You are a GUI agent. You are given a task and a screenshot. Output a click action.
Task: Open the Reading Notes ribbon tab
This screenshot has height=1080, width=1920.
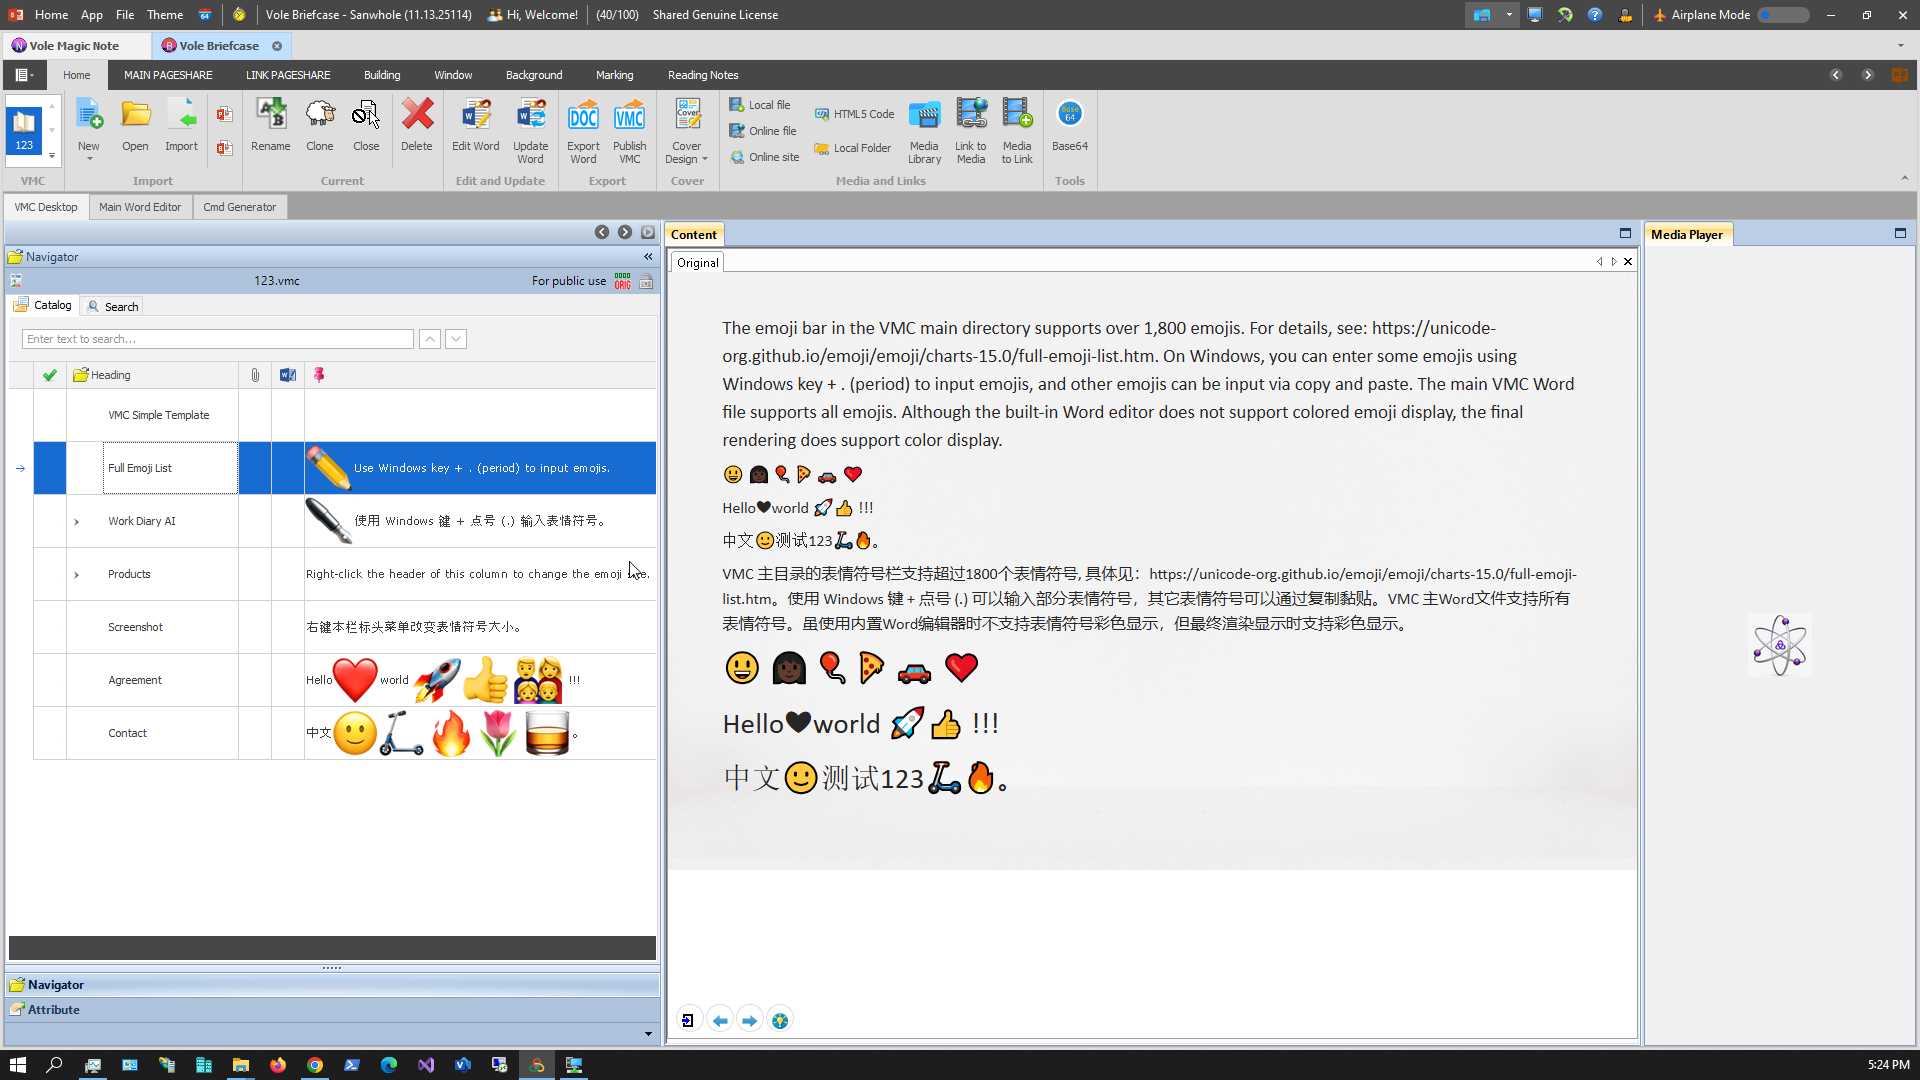[702, 75]
